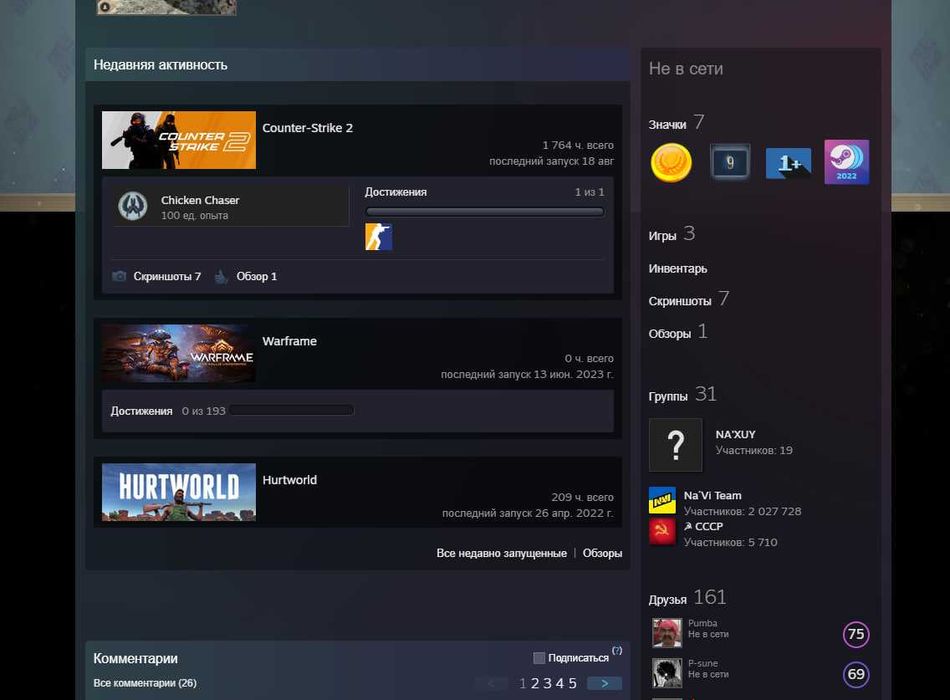The image size is (950, 700).
Task: Click the comment subscription help (?) icon
Action: point(617,650)
